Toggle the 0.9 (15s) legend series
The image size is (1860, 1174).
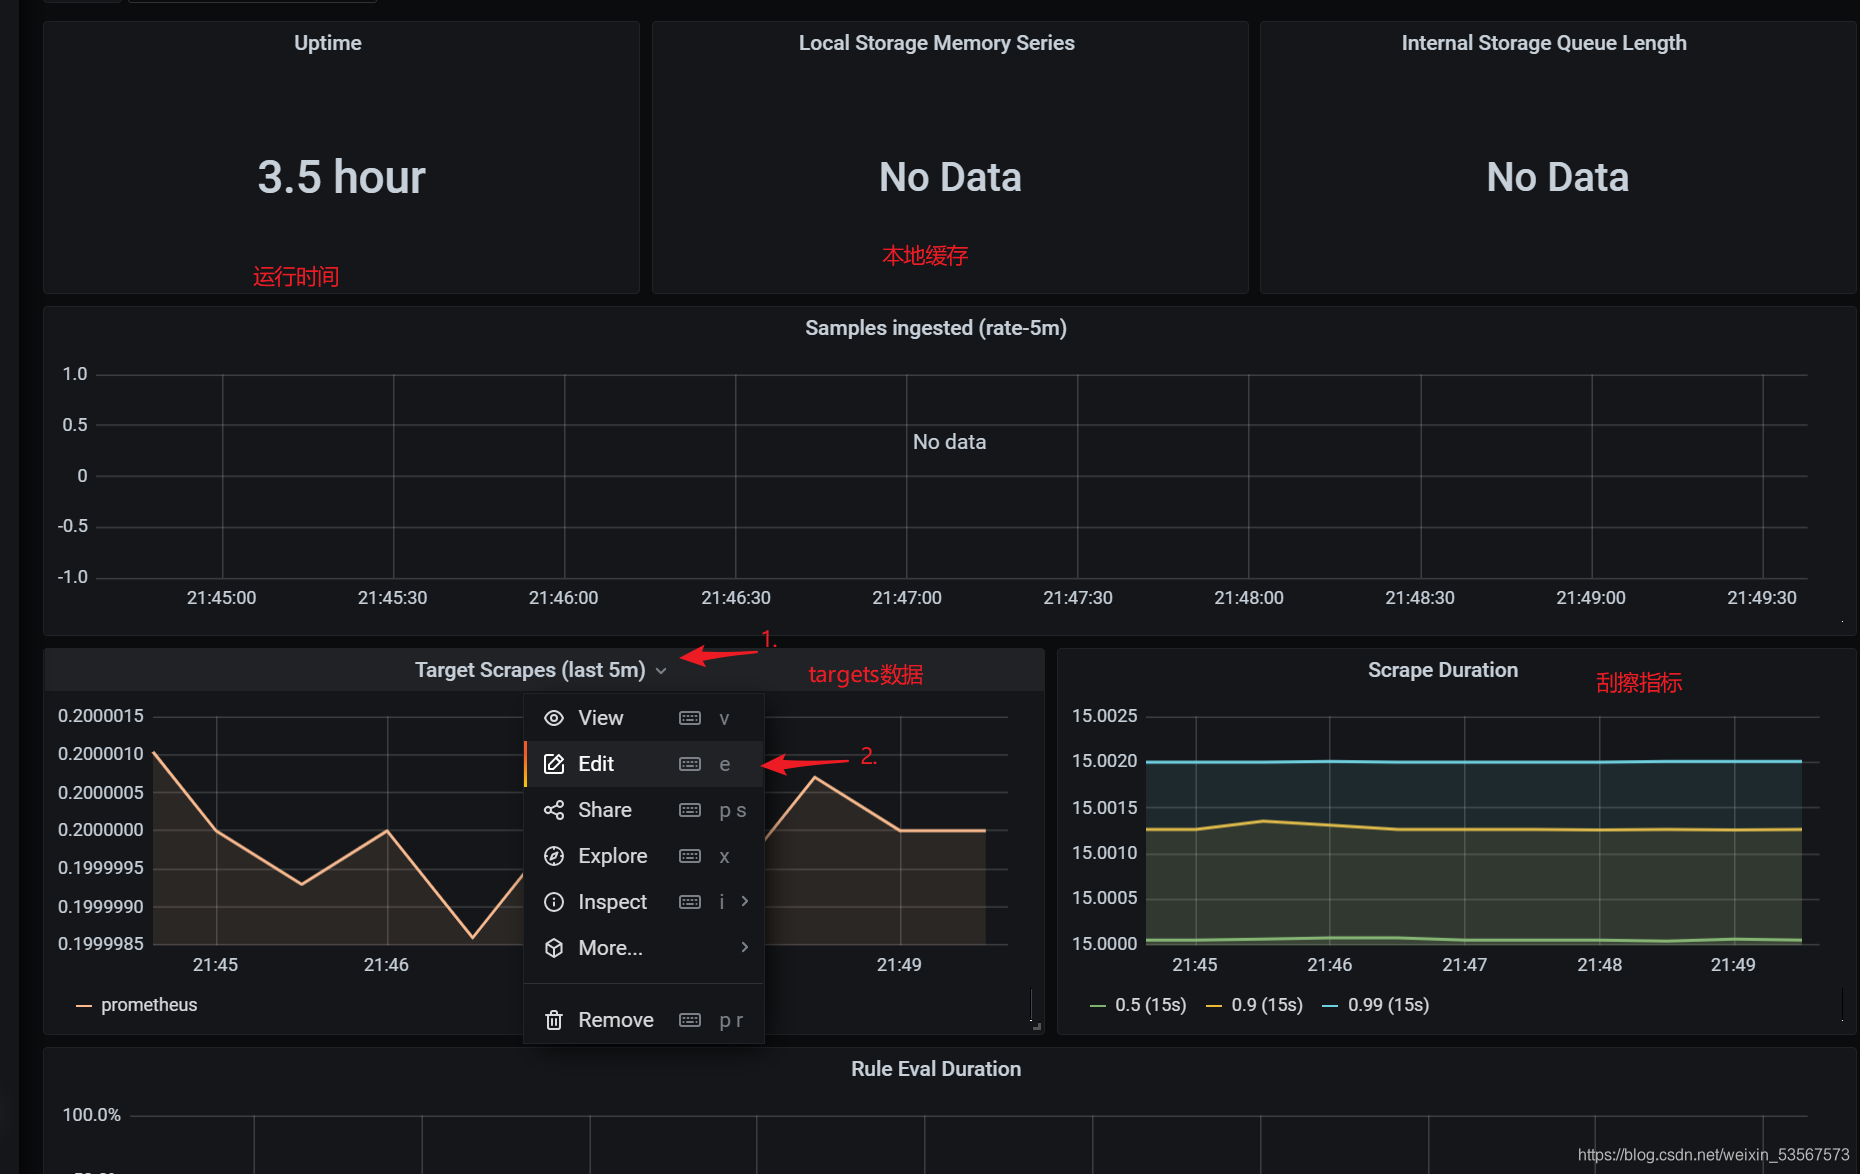[x=1267, y=1005]
